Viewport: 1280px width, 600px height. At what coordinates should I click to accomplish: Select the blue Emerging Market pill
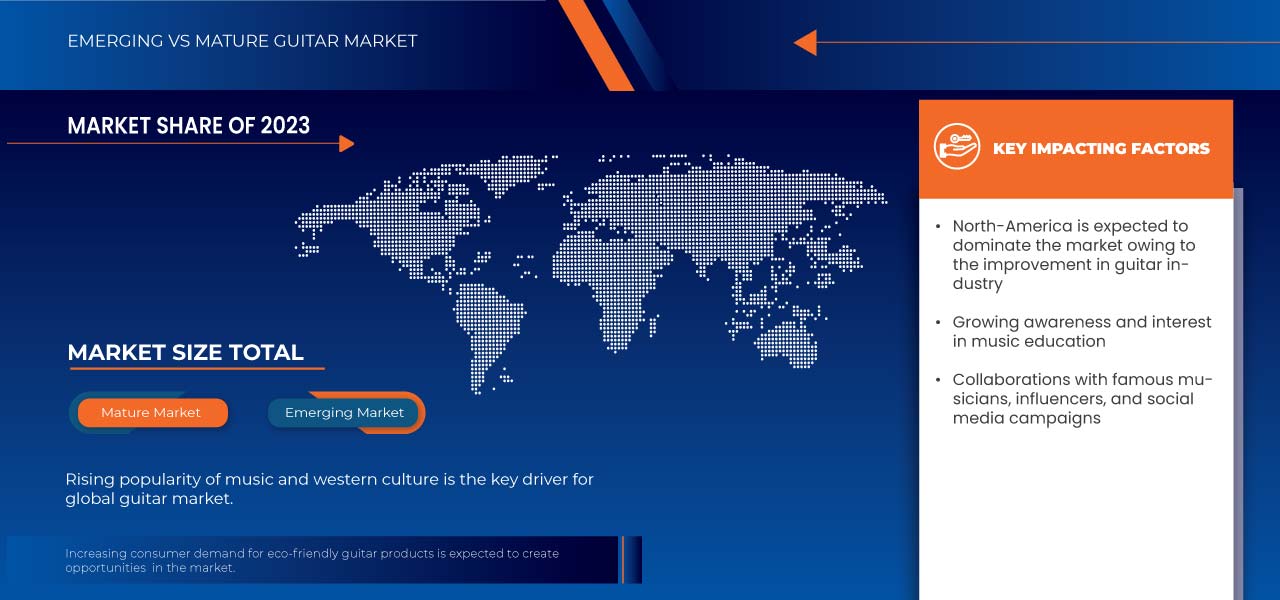pyautogui.click(x=344, y=412)
